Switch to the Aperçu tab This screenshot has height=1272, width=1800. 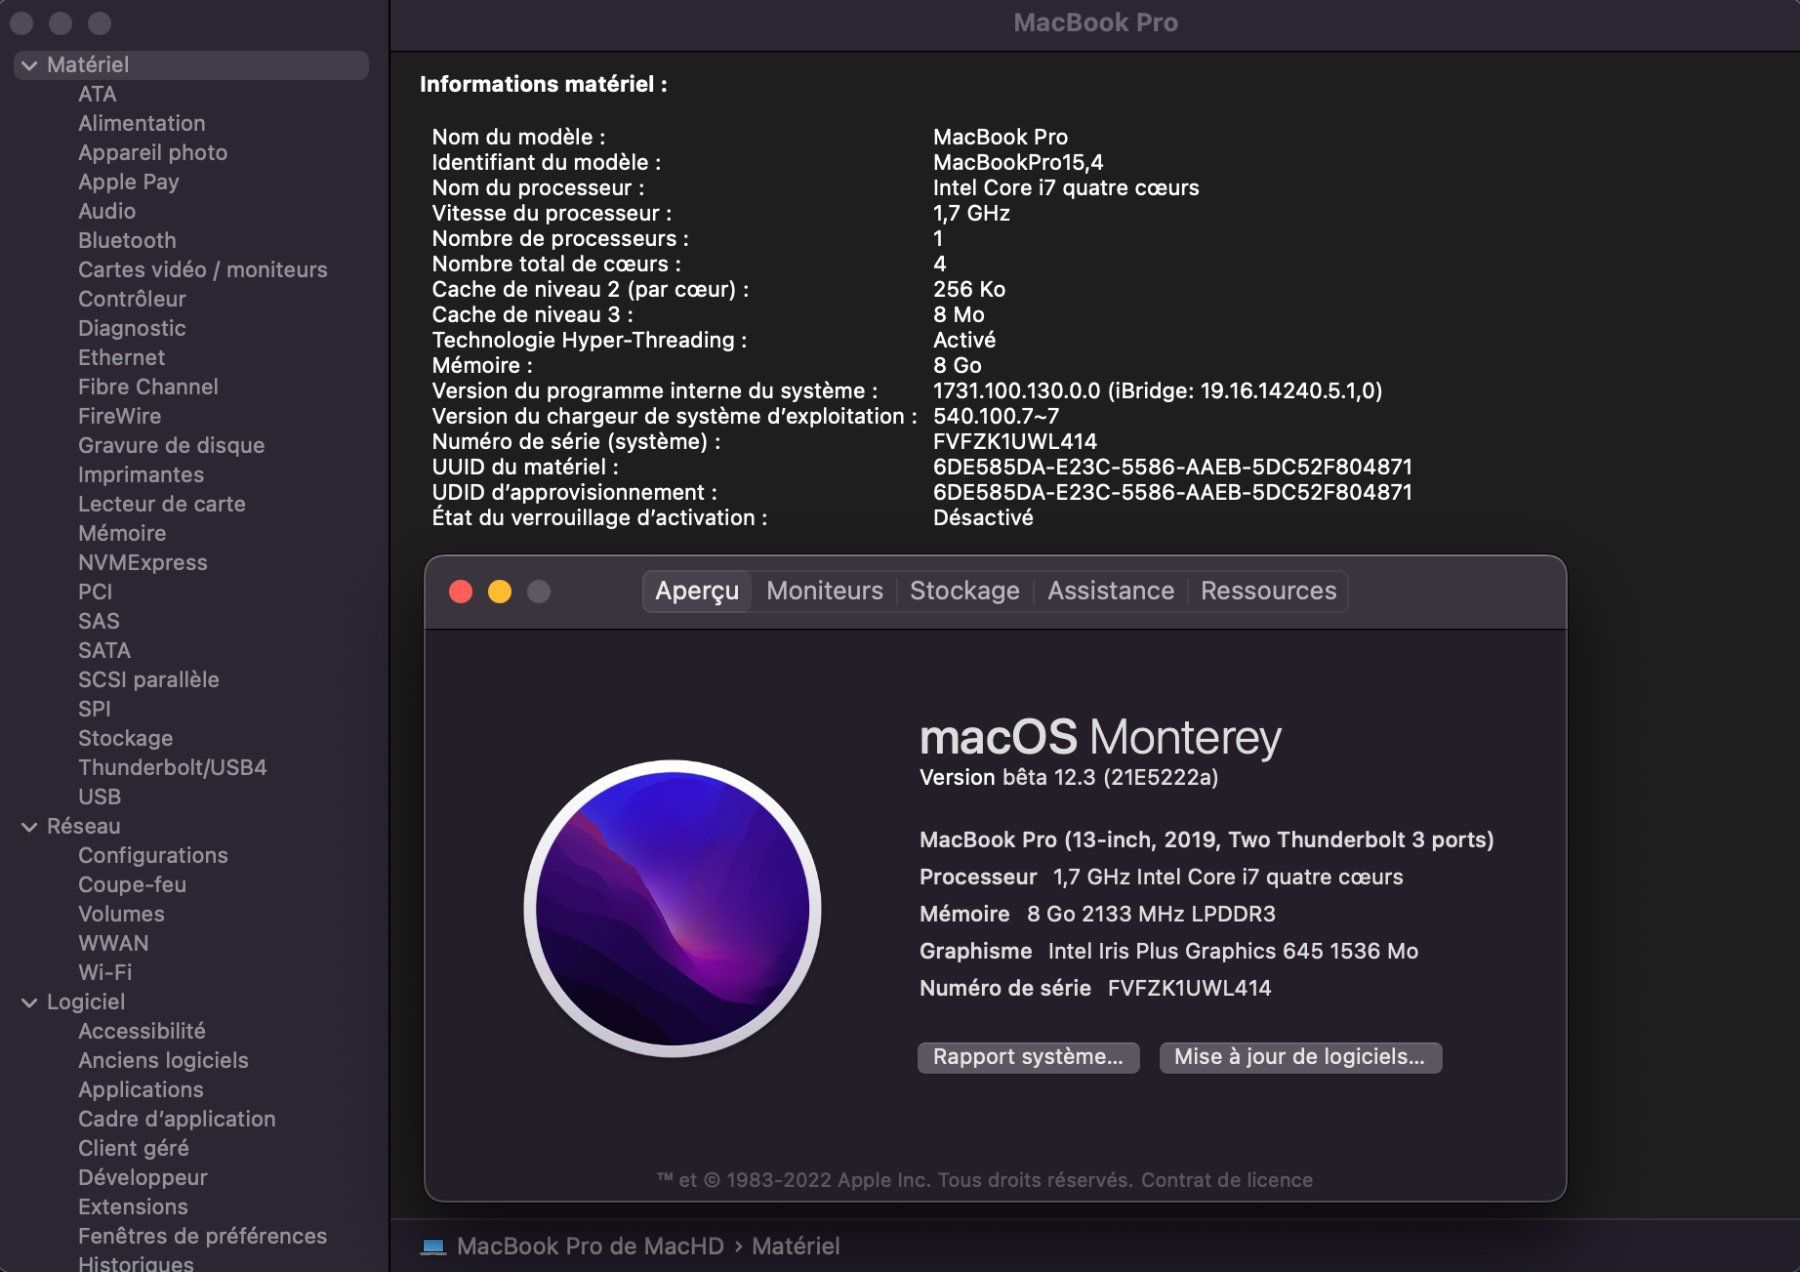697,591
